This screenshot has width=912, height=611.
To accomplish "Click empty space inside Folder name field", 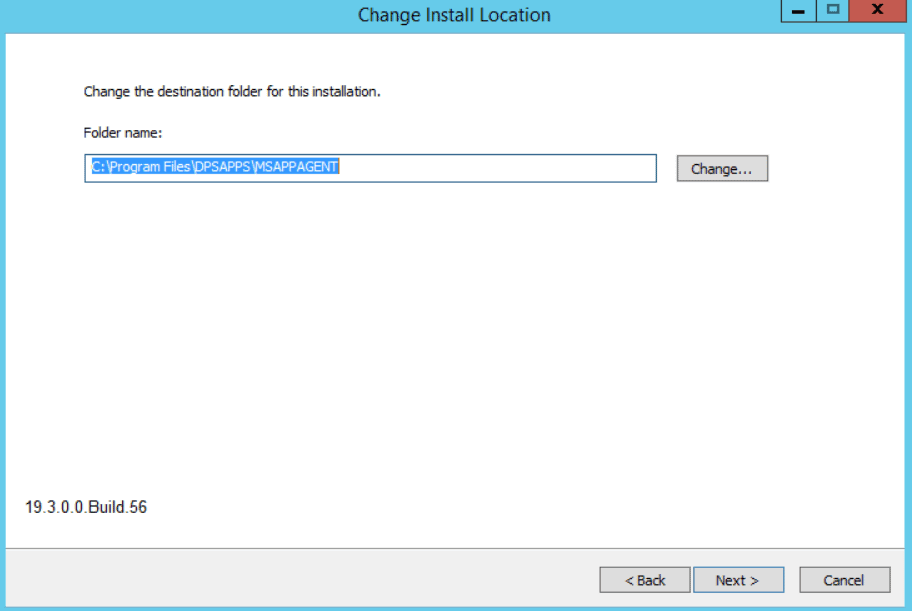I will pyautogui.click(x=500, y=168).
